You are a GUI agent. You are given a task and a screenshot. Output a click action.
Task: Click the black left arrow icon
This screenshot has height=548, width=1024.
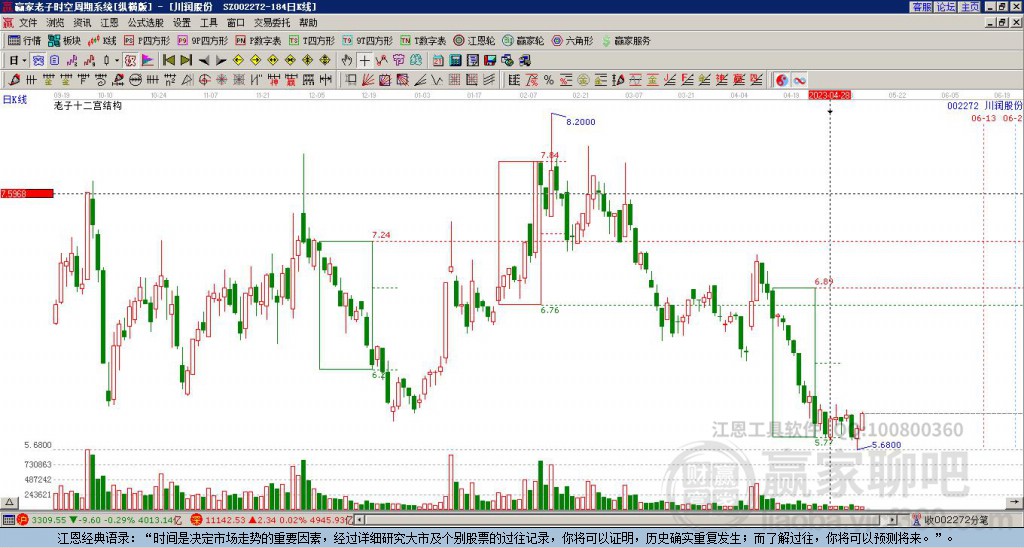coord(204,60)
